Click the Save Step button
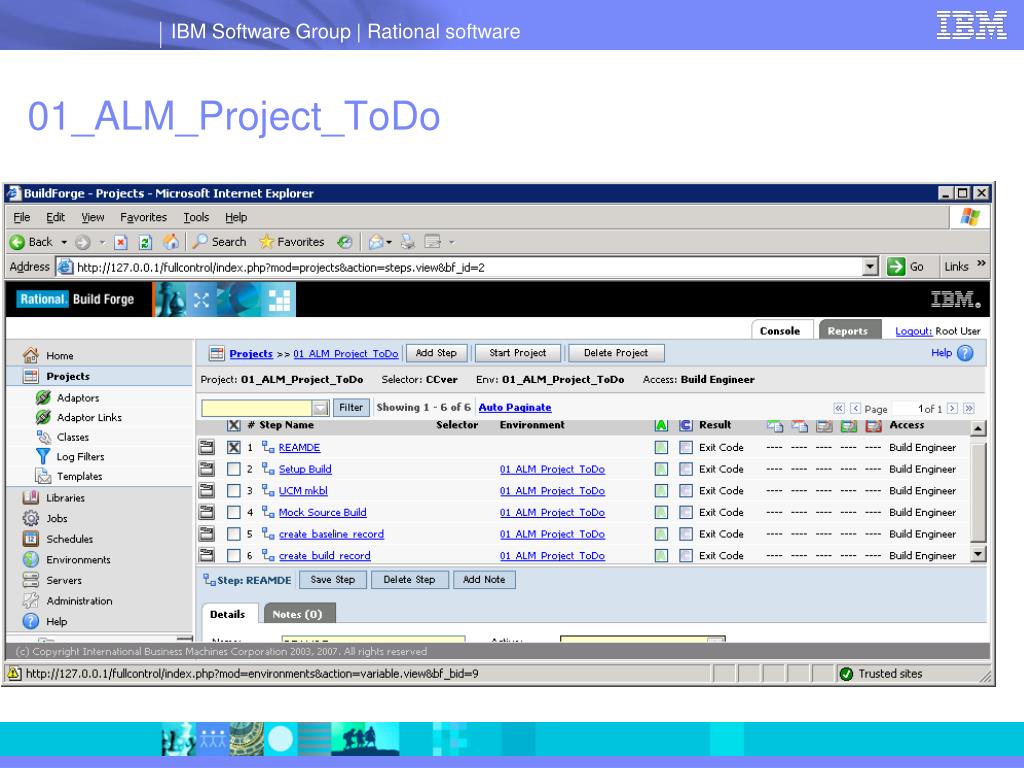 (x=333, y=580)
